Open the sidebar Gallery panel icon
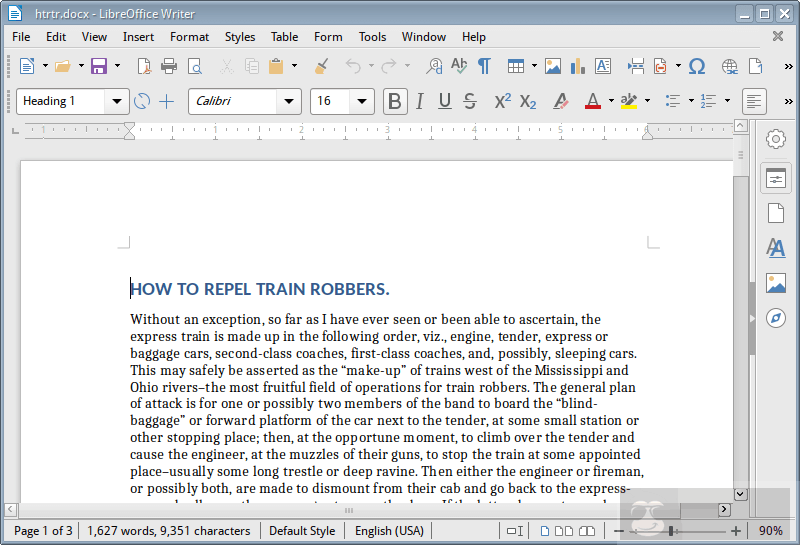 pos(776,283)
